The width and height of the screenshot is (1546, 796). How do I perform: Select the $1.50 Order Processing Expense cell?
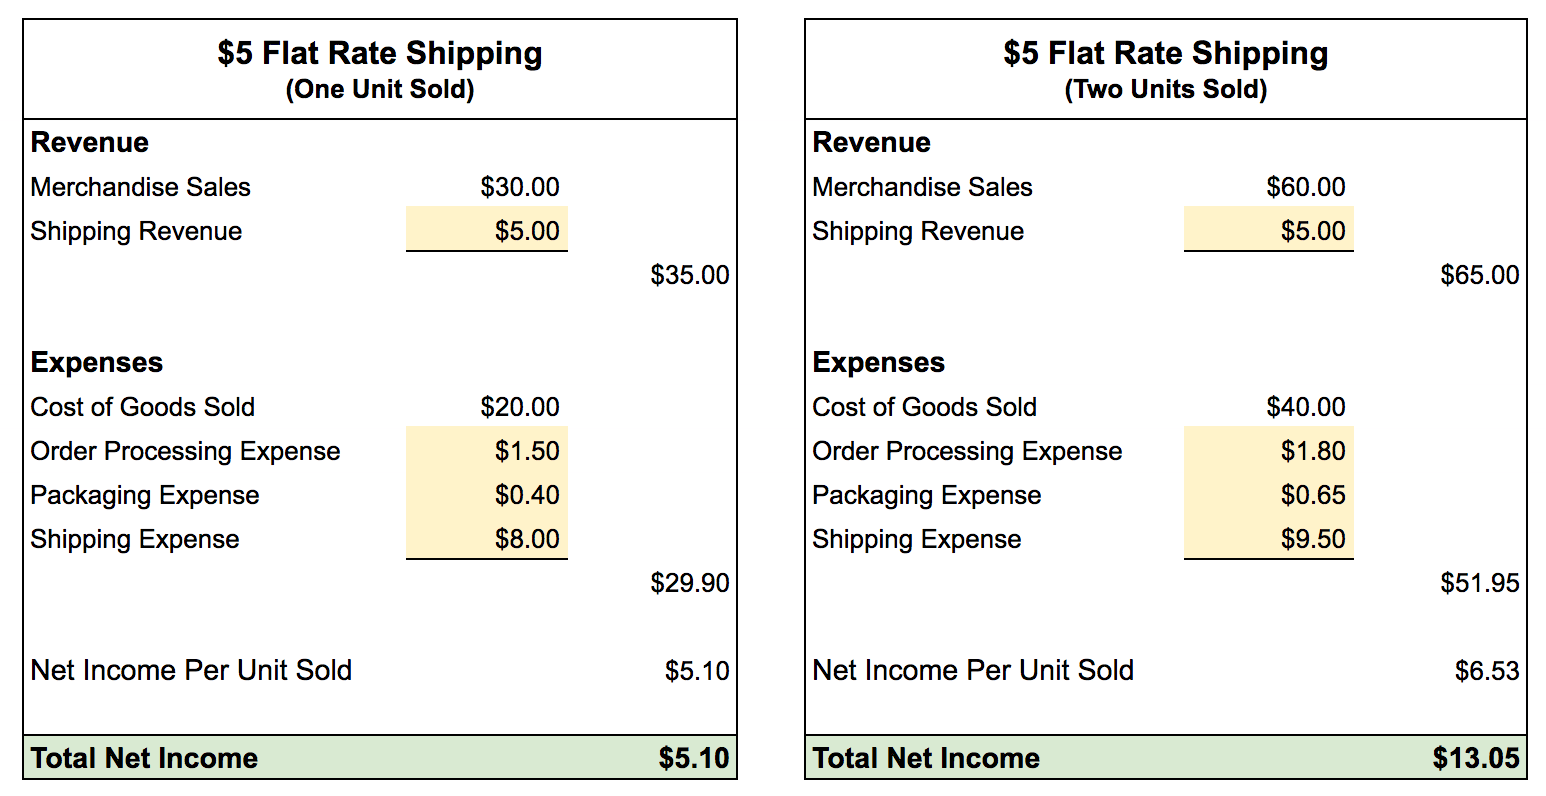pyautogui.click(x=487, y=449)
